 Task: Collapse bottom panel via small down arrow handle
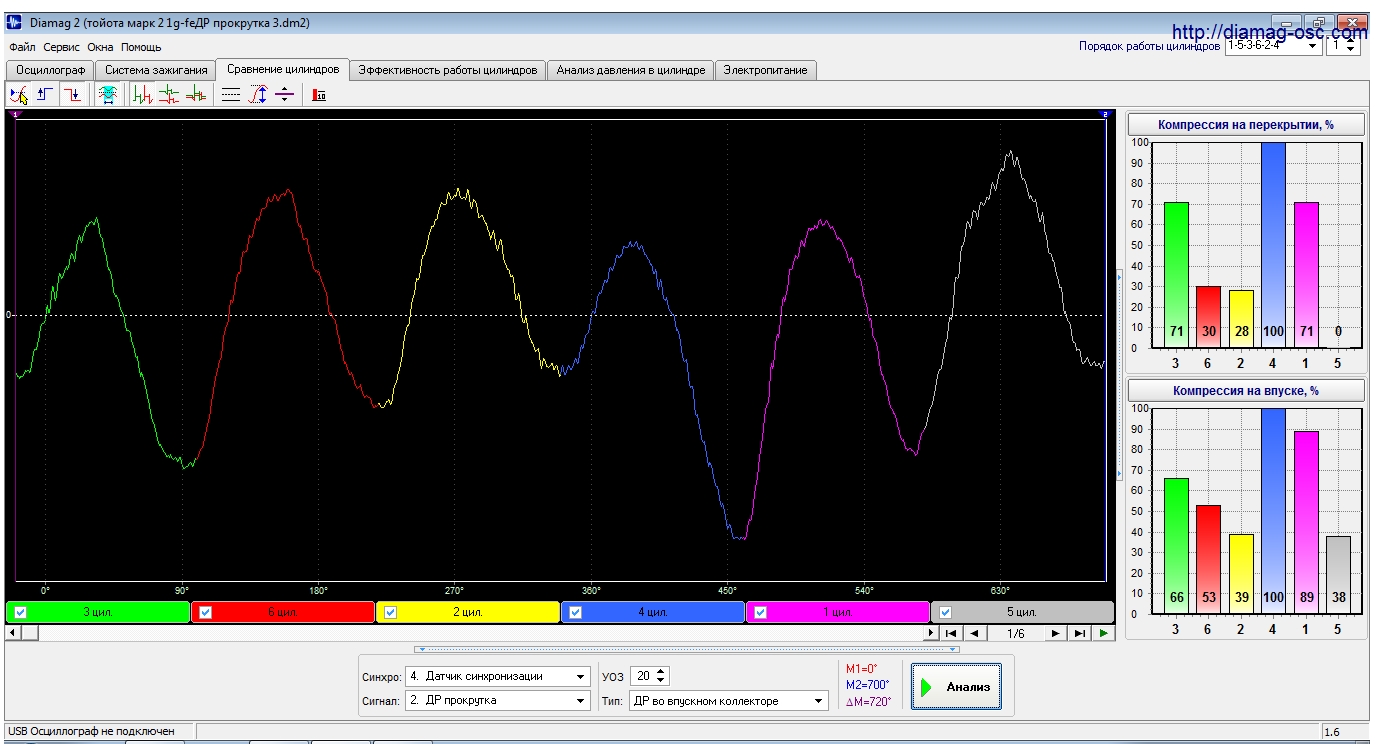point(687,649)
